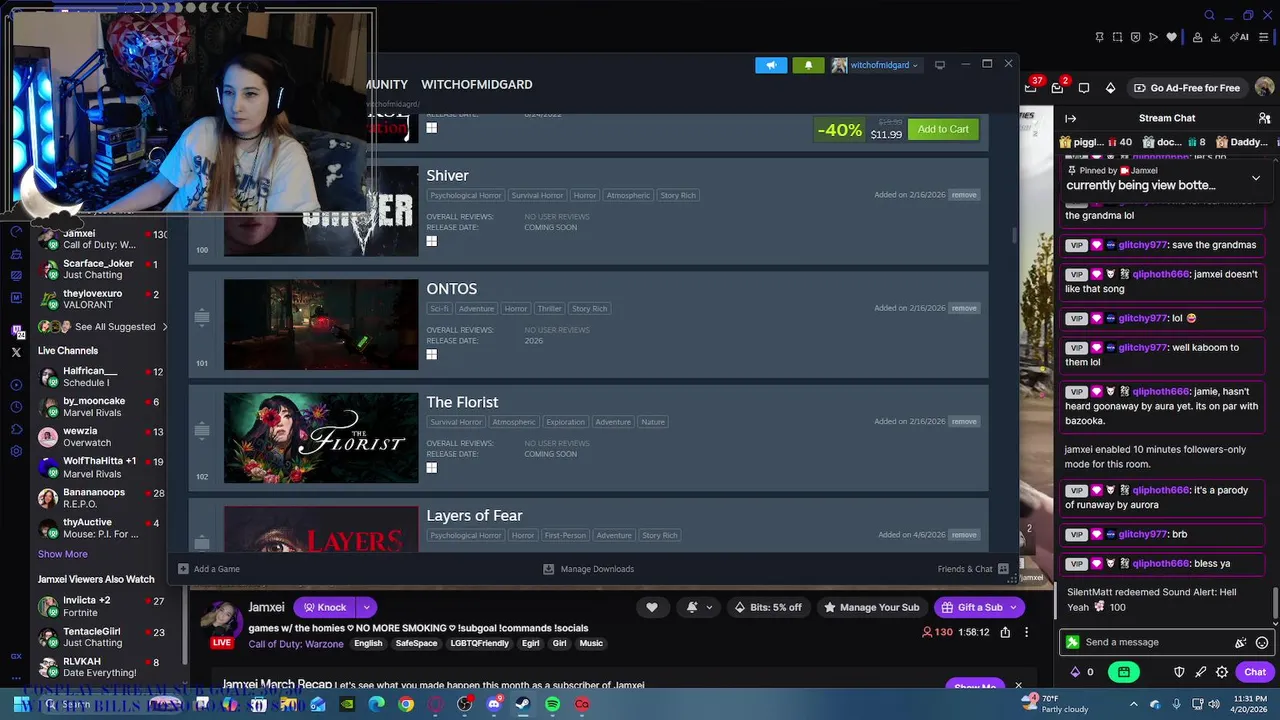
Task: Select the Sci-fi tag on ONTOS
Action: coord(439,308)
